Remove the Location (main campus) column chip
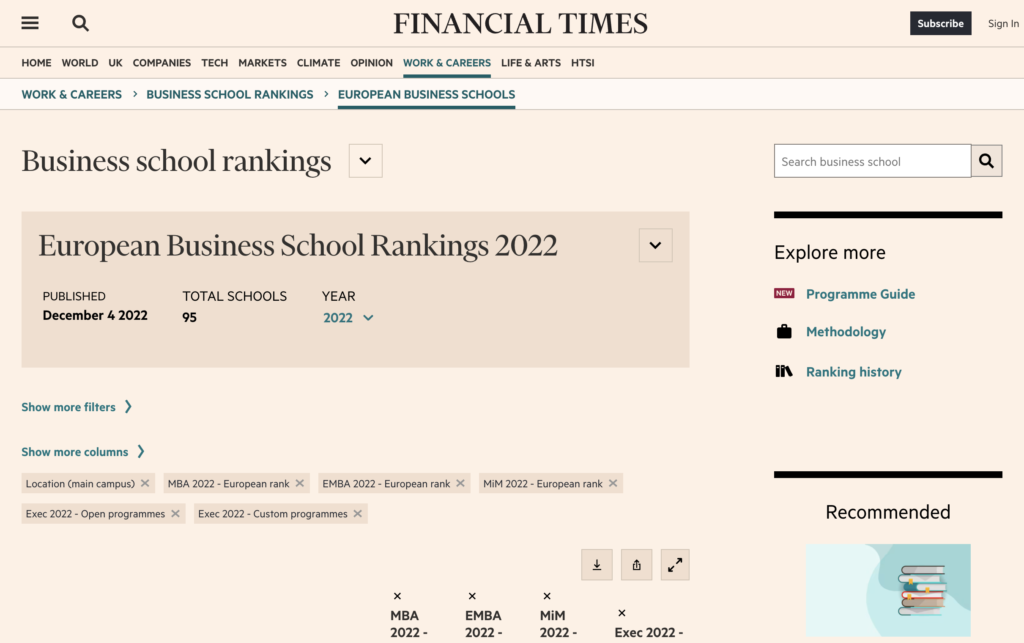The height and width of the screenshot is (643, 1024). [x=145, y=483]
